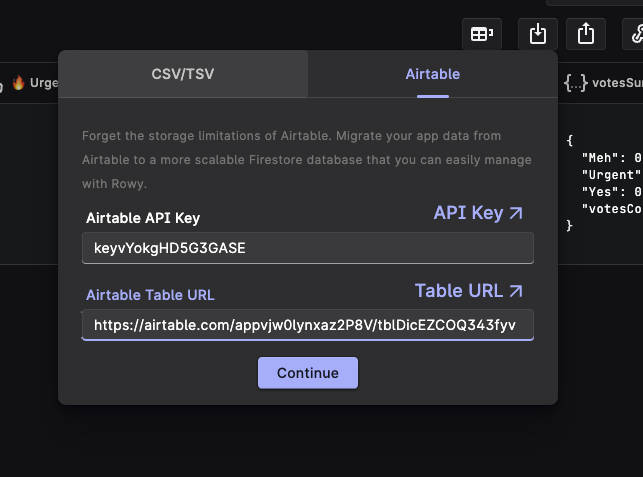This screenshot has width=643, height=477.
Task: Click the export/share icon in toolbar
Action: click(x=586, y=34)
